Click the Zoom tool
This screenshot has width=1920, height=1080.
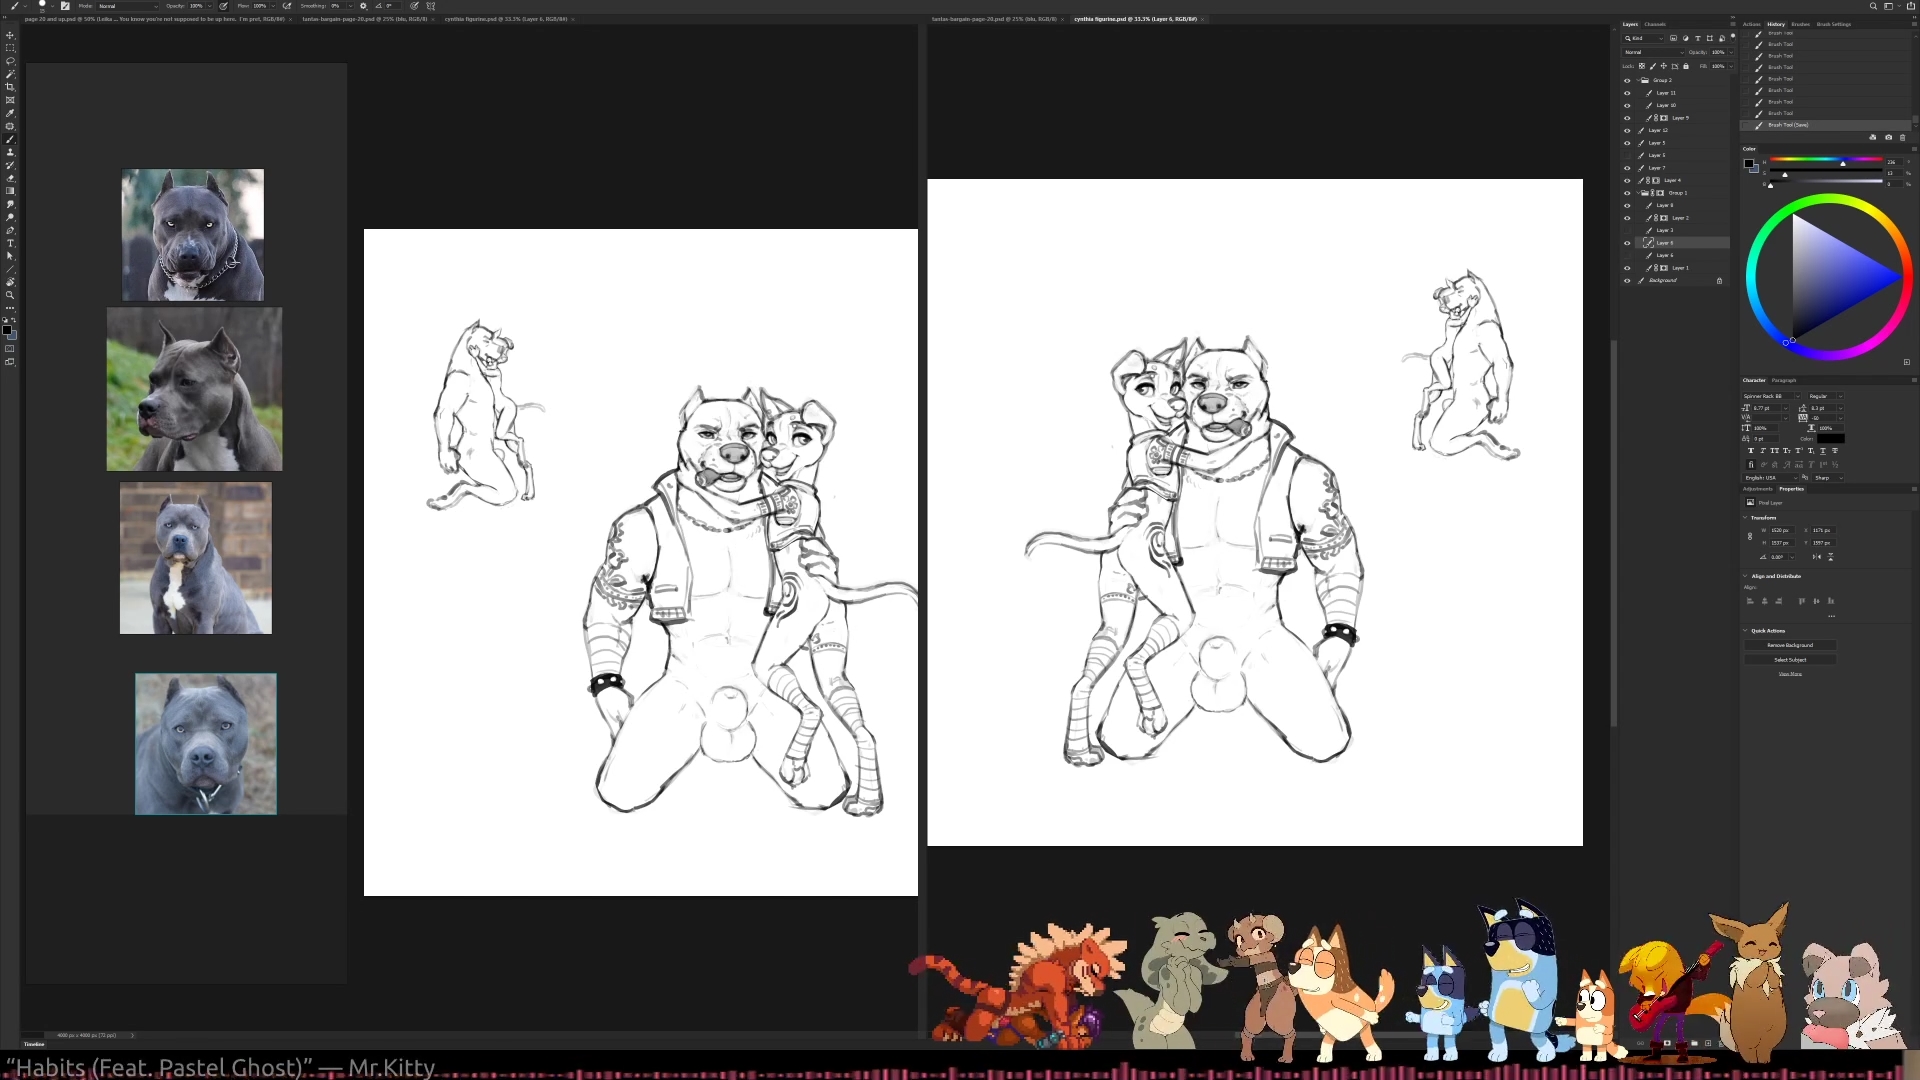coord(10,295)
